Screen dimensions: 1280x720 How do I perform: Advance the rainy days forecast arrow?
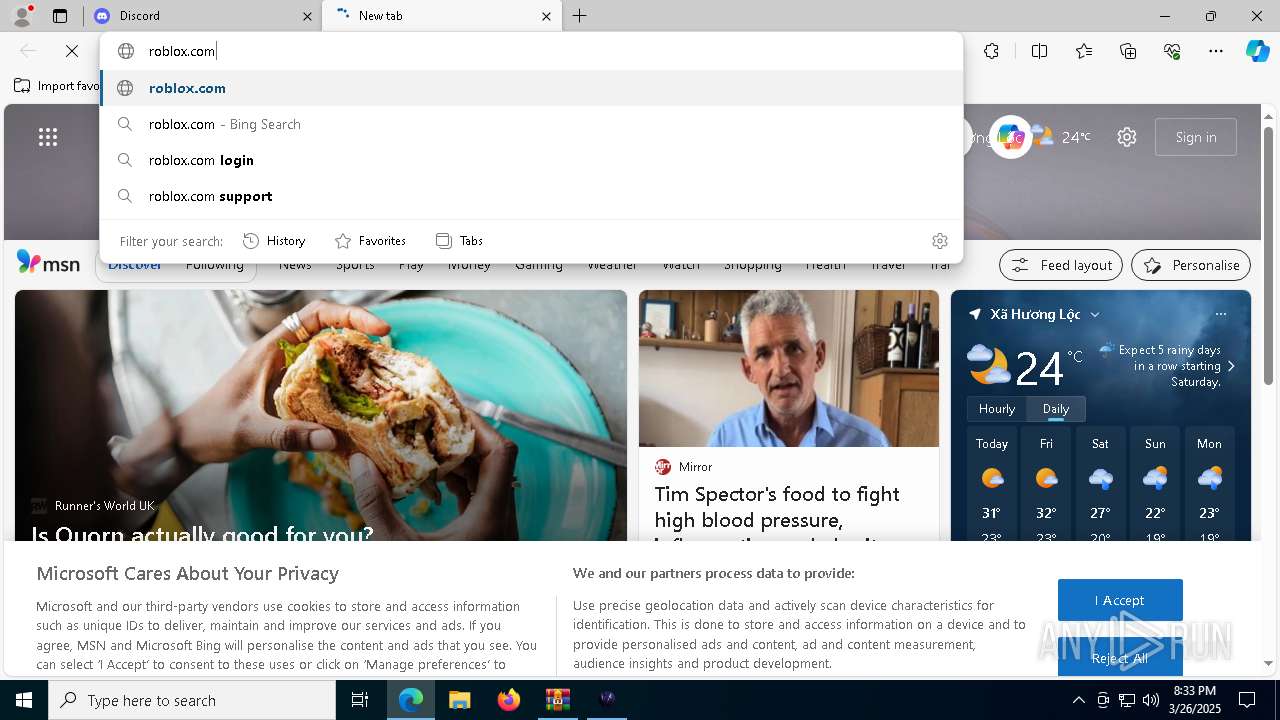click(1231, 366)
